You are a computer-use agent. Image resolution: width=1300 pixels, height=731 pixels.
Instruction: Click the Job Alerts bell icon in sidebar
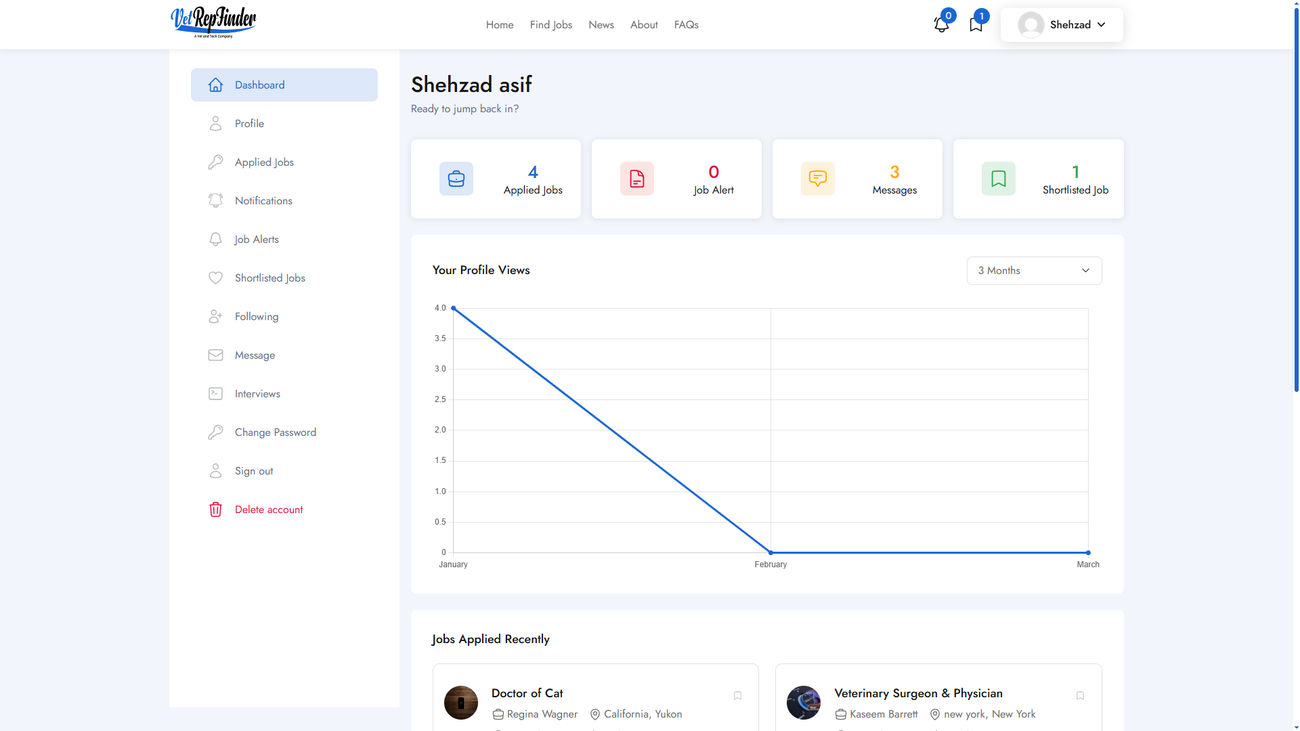(x=215, y=240)
